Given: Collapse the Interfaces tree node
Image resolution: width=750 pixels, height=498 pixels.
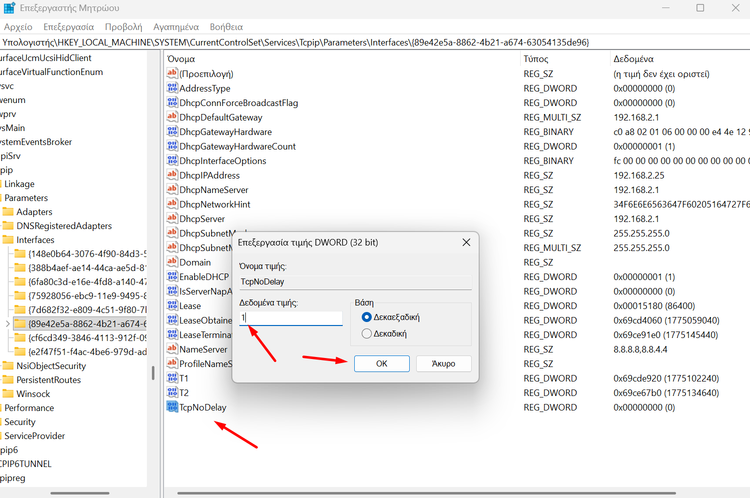Looking at the screenshot, I should (x=4, y=240).
